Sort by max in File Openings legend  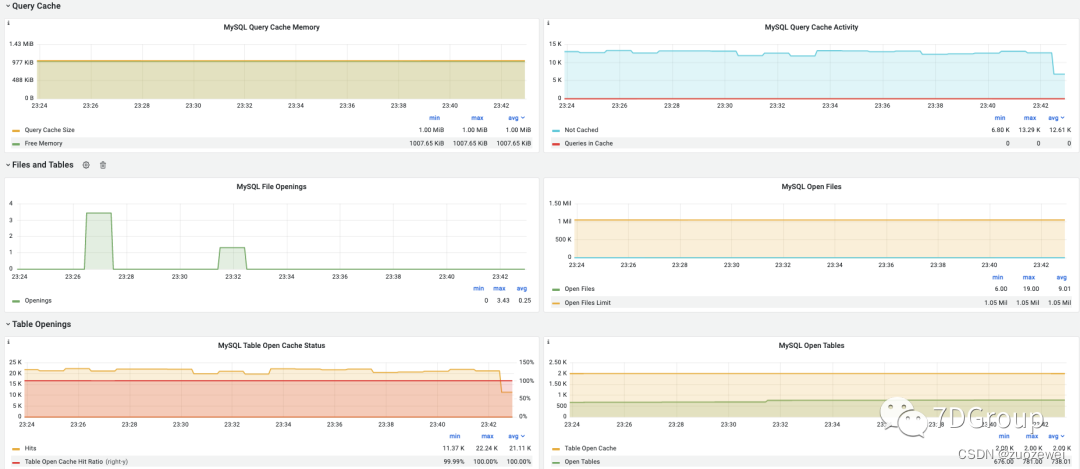tap(499, 289)
